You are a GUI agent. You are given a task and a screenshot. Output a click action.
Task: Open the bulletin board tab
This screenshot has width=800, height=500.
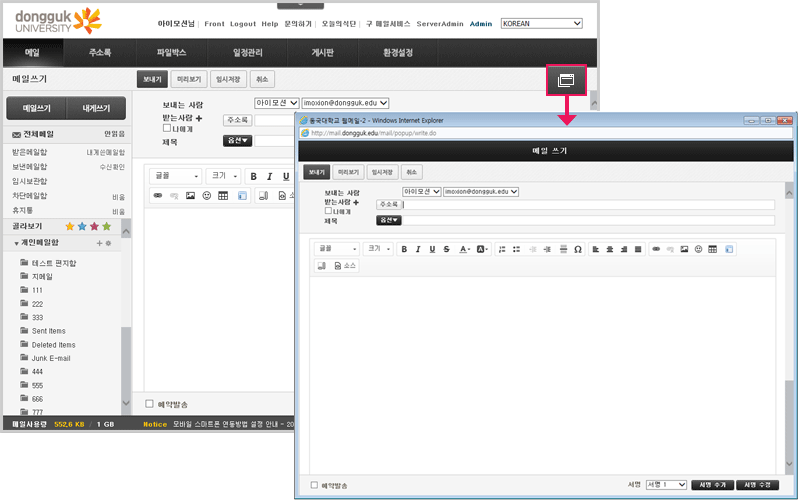coord(322,53)
